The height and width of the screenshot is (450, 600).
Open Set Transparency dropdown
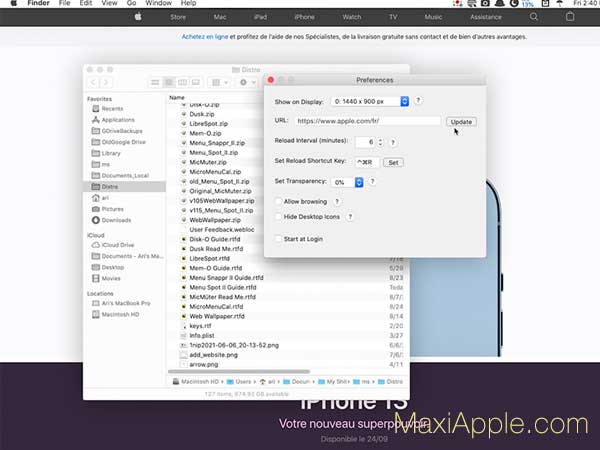click(347, 182)
